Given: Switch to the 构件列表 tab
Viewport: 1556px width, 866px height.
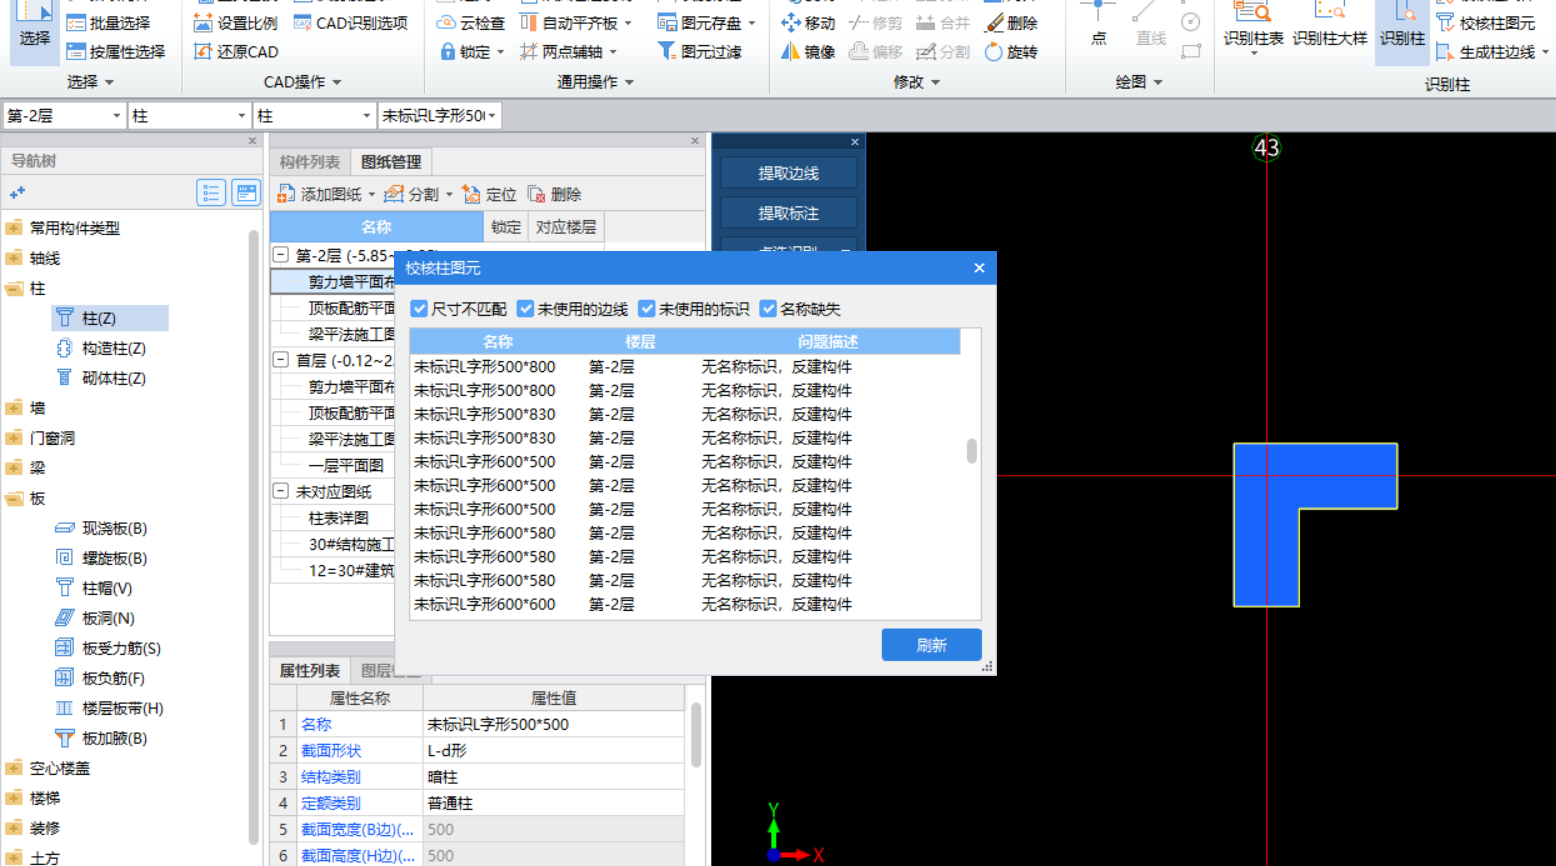Looking at the screenshot, I should tap(309, 162).
